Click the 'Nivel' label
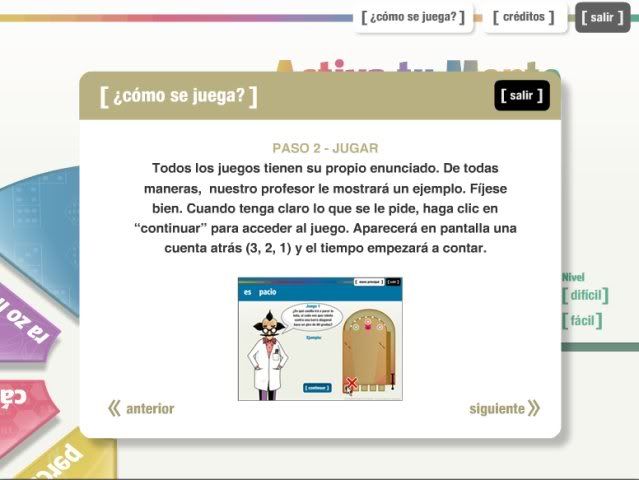This screenshot has height=480, width=639. coord(573,277)
